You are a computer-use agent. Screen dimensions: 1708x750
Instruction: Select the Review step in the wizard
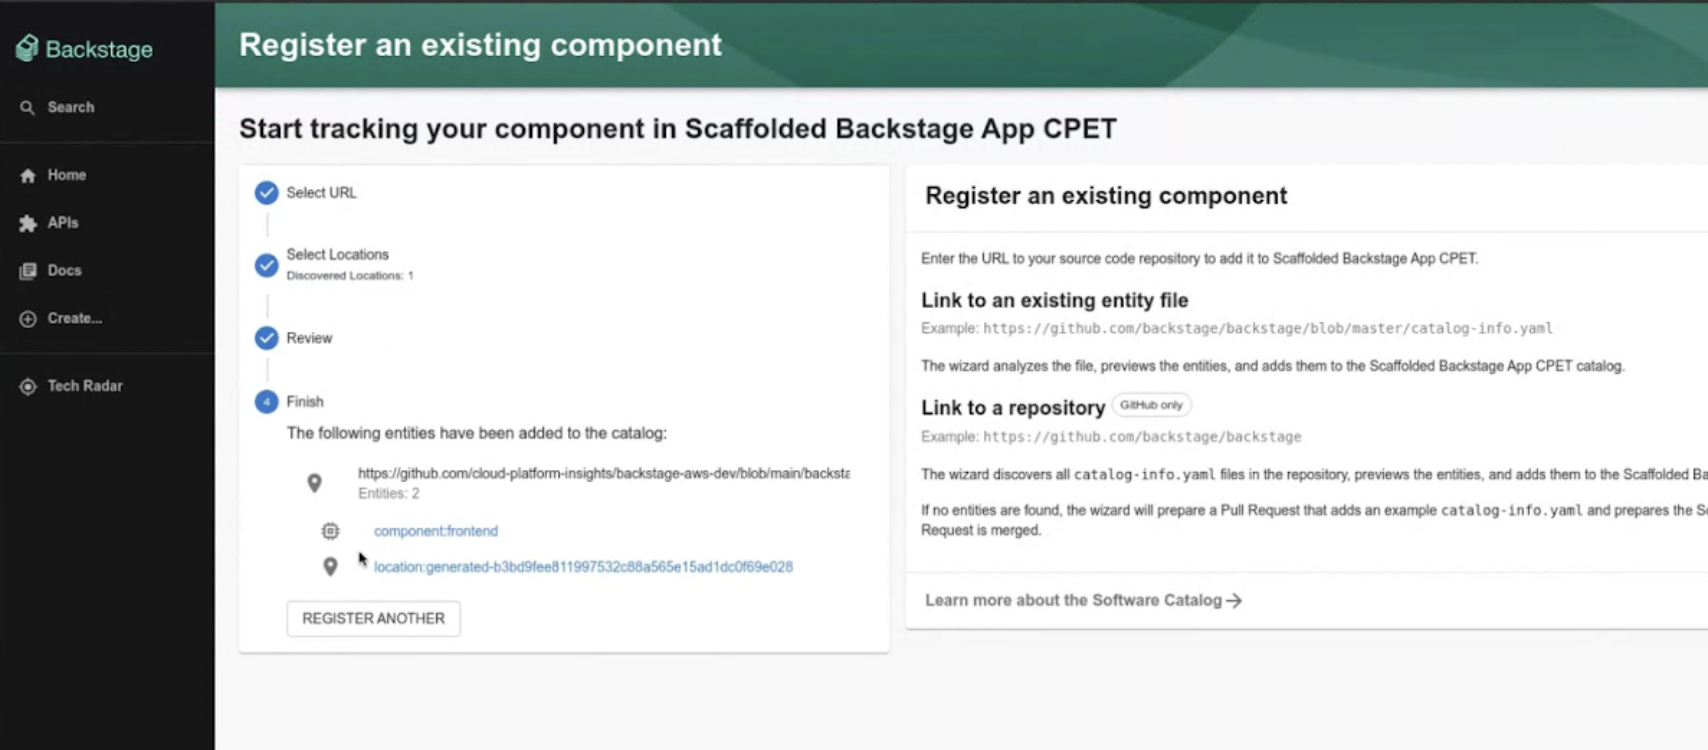click(x=266, y=338)
